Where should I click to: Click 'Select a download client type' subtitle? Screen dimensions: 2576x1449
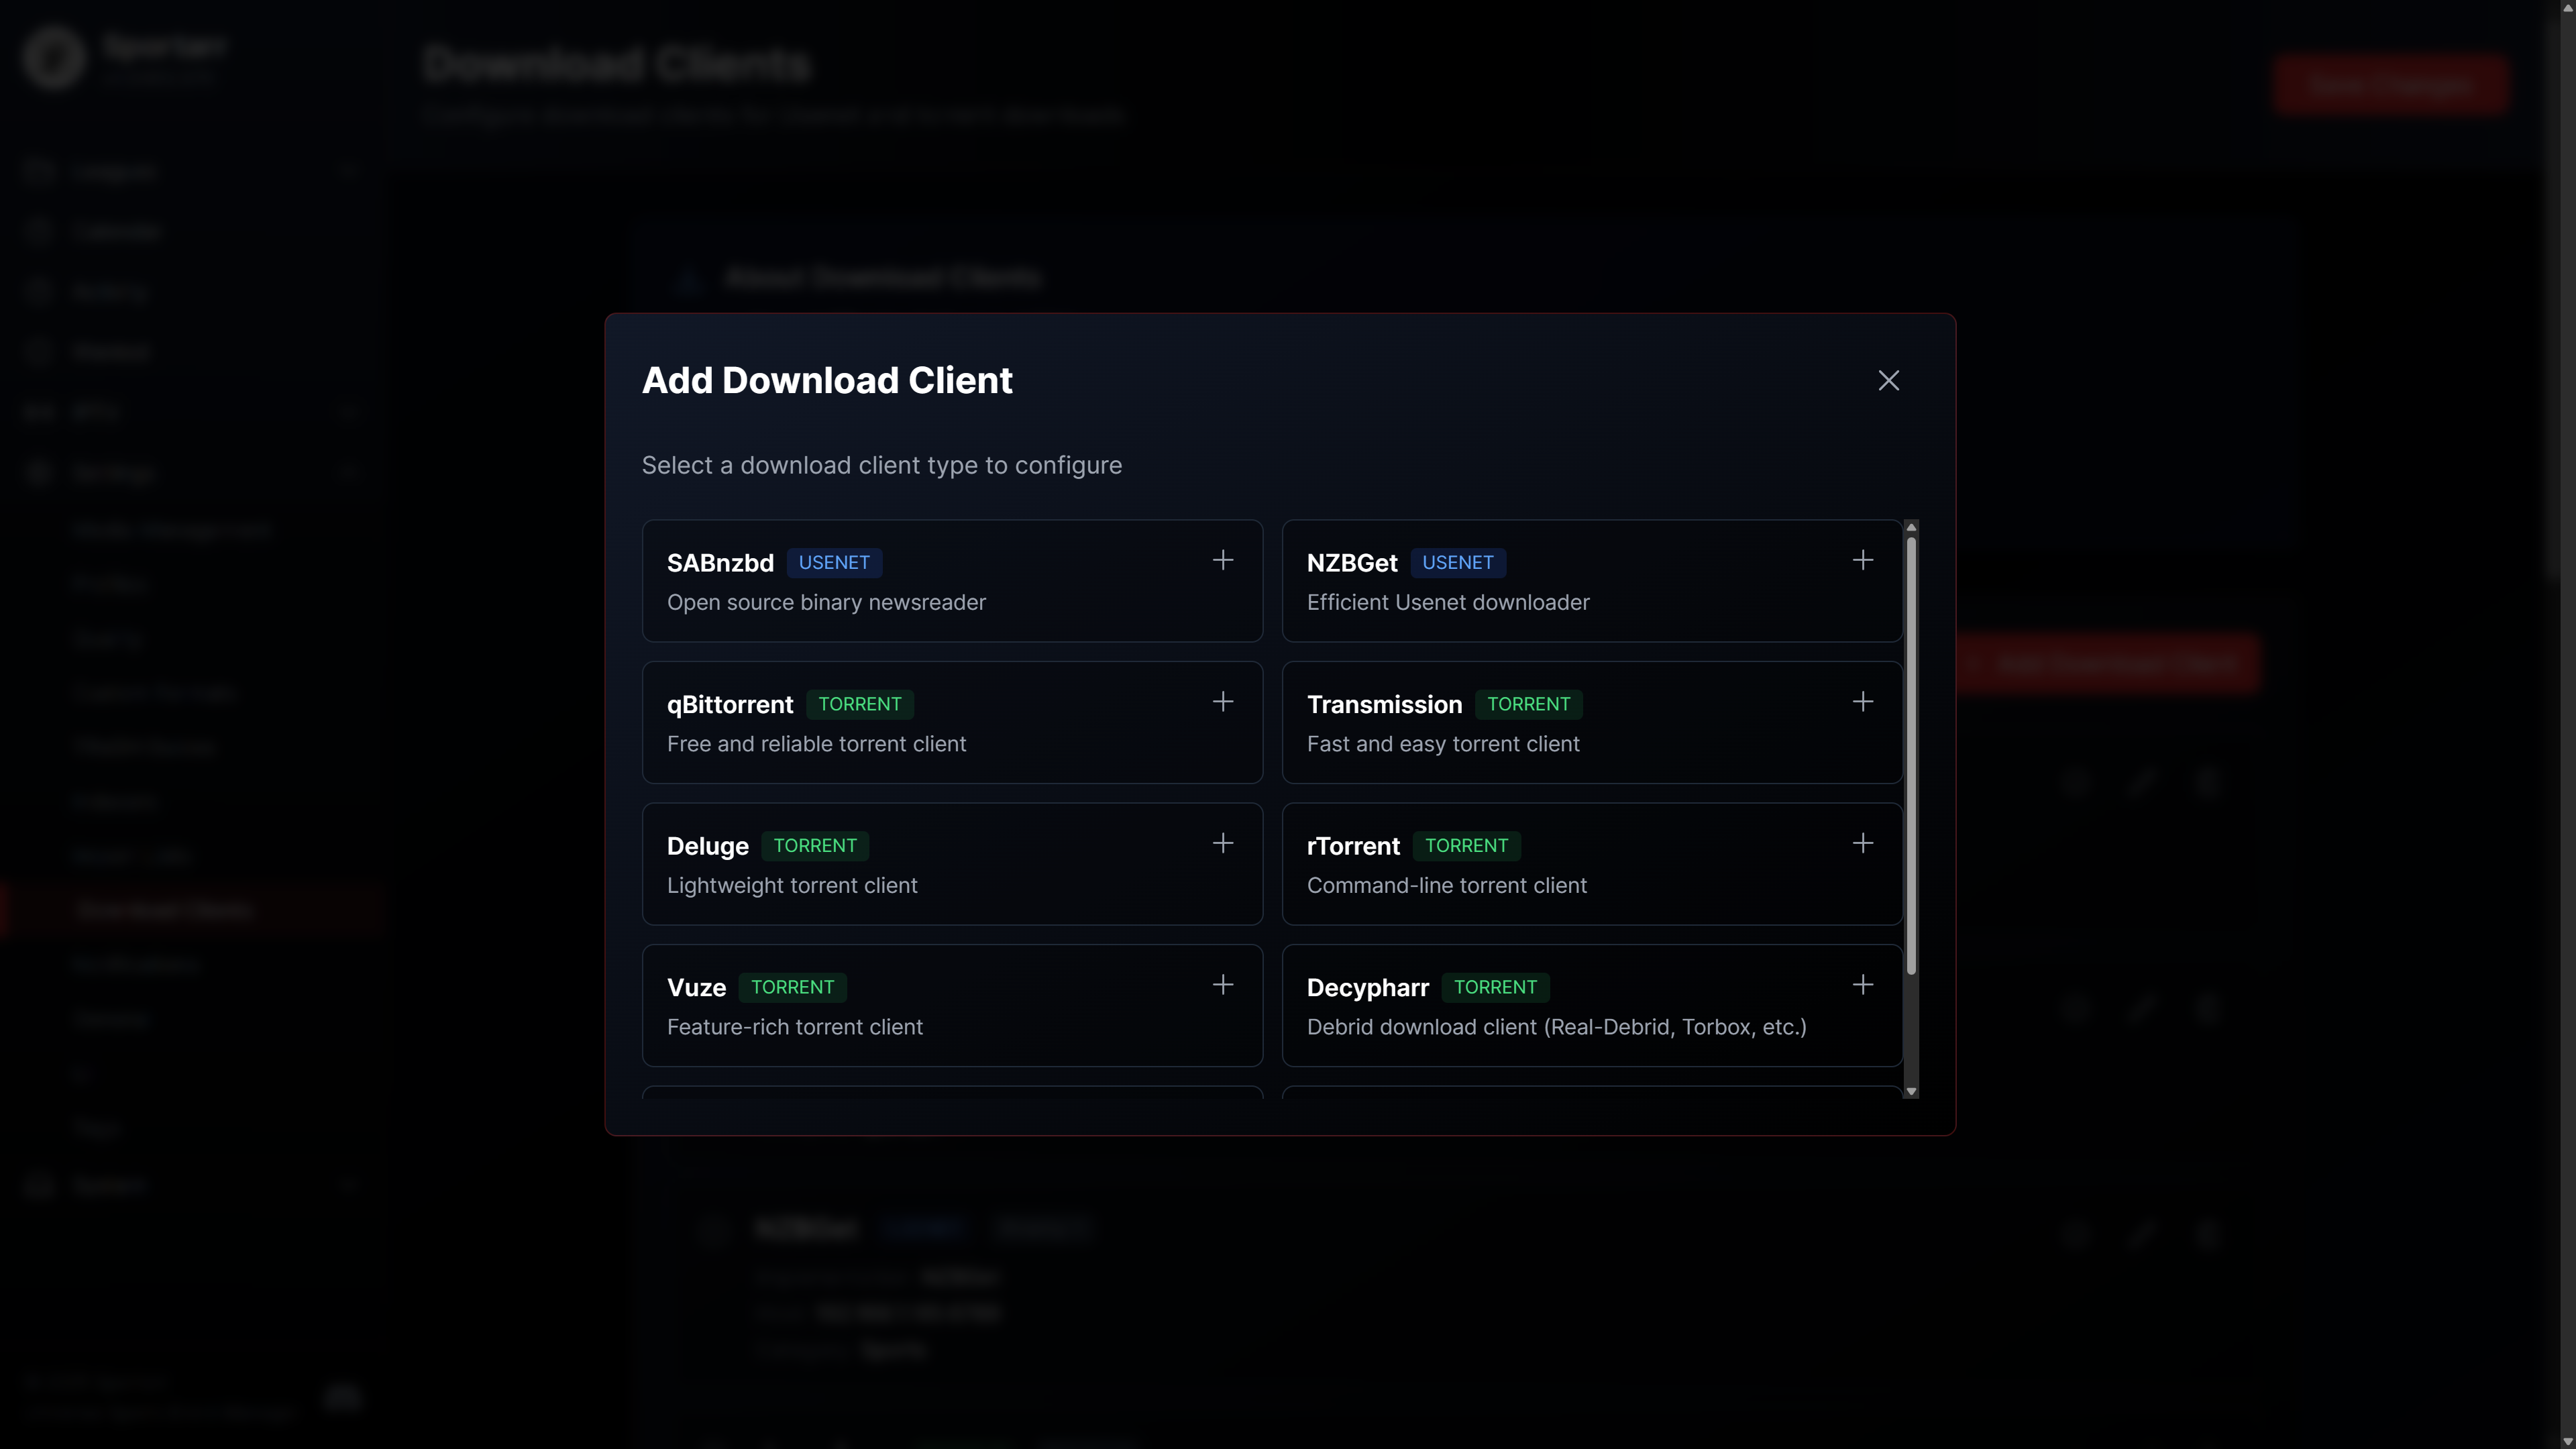881,466
